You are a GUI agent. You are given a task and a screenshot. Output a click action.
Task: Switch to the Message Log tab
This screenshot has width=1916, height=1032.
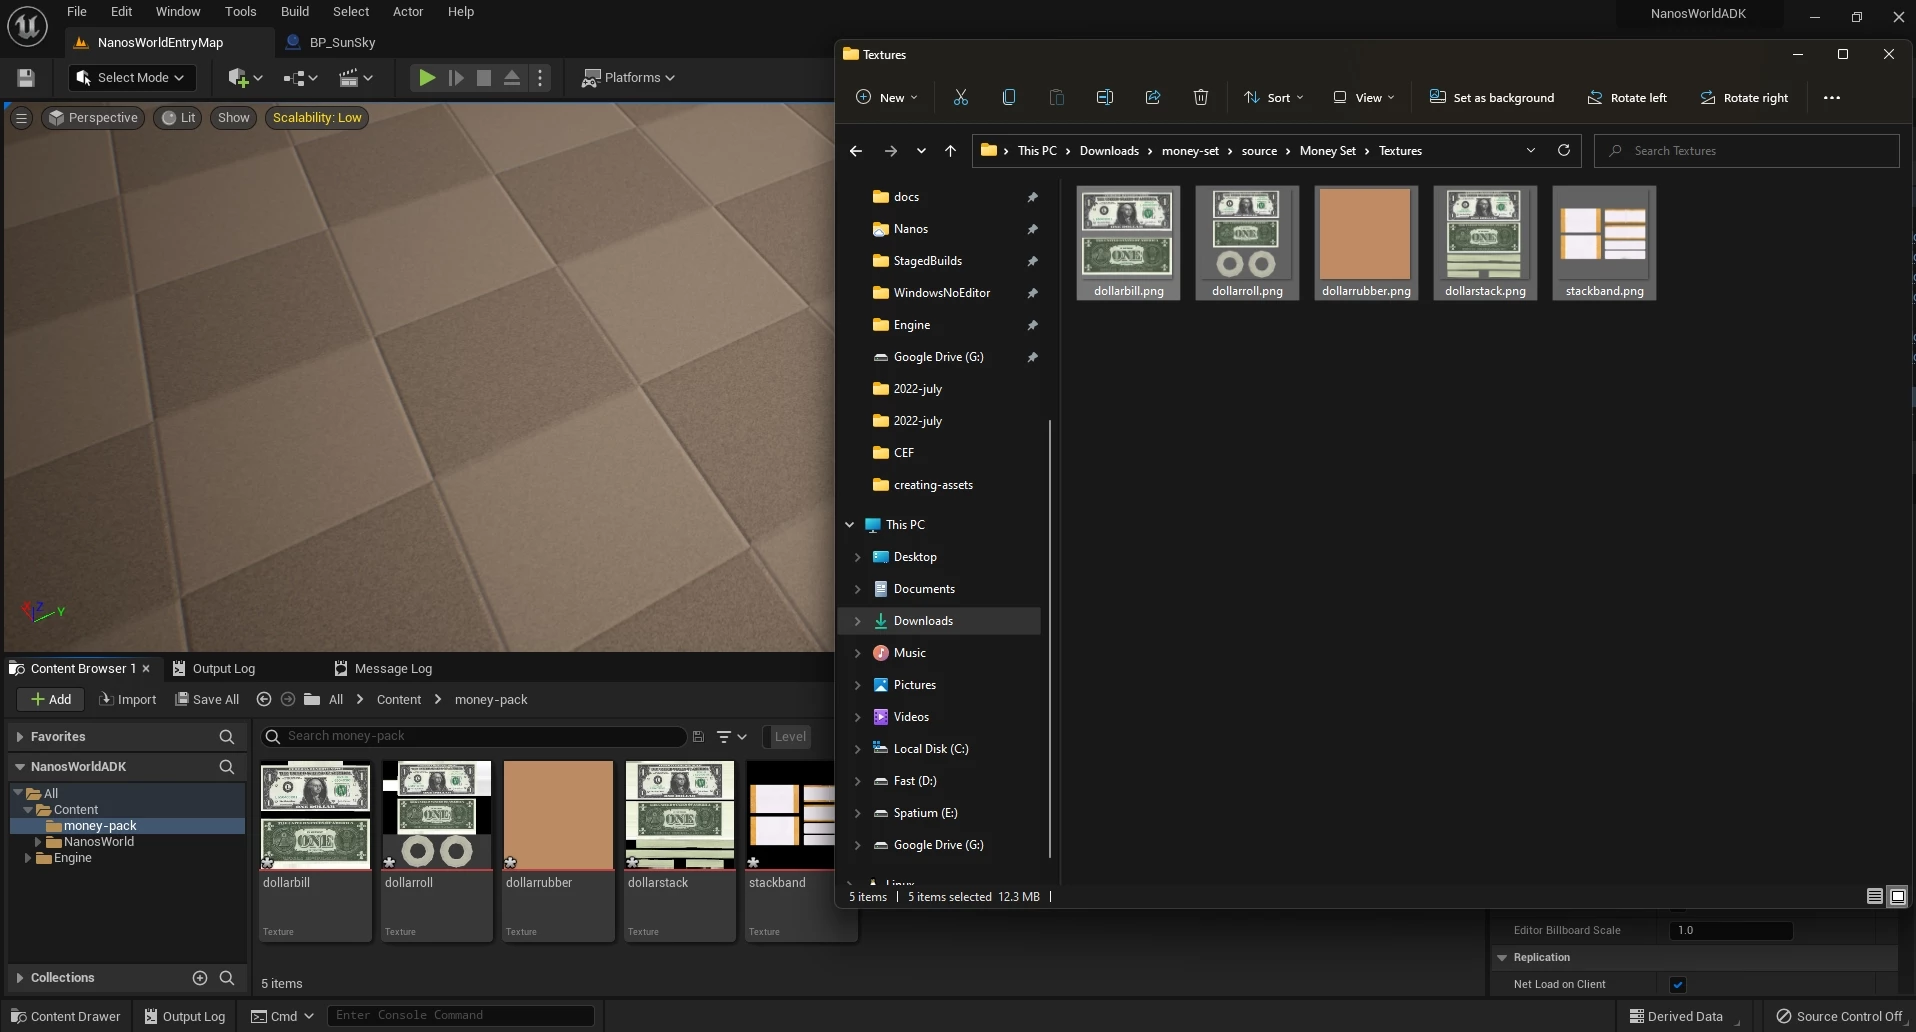click(384, 669)
